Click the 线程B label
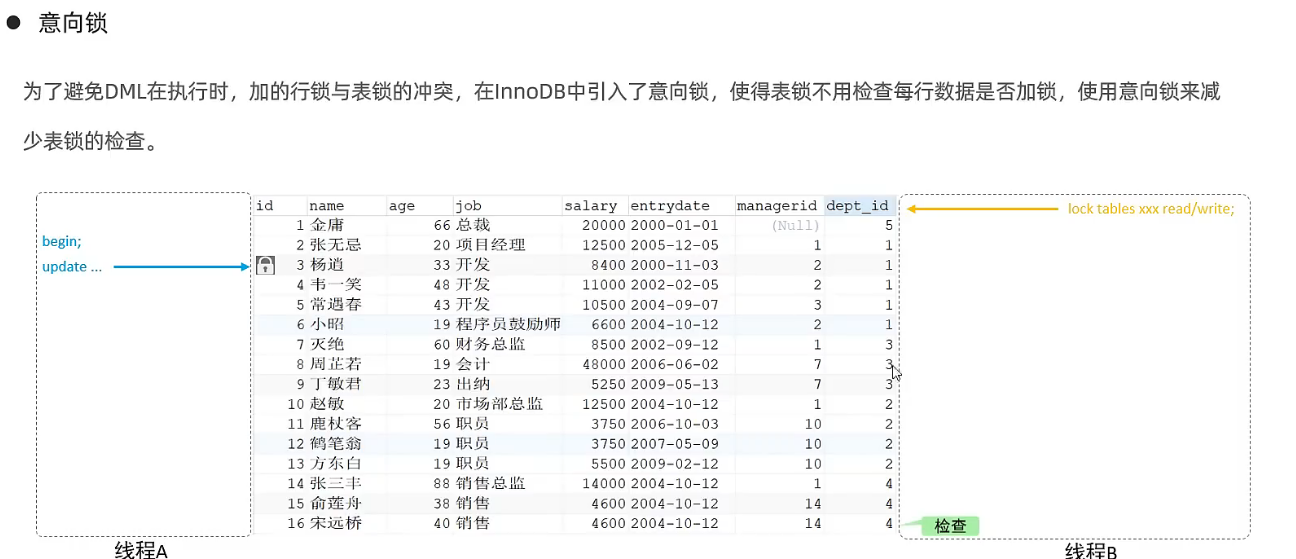1296x559 pixels. [x=1091, y=551]
